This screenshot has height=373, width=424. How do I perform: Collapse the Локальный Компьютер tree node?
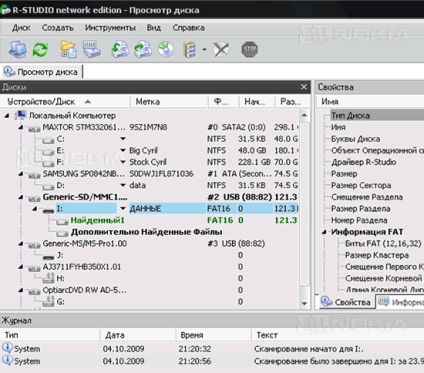pos(7,116)
